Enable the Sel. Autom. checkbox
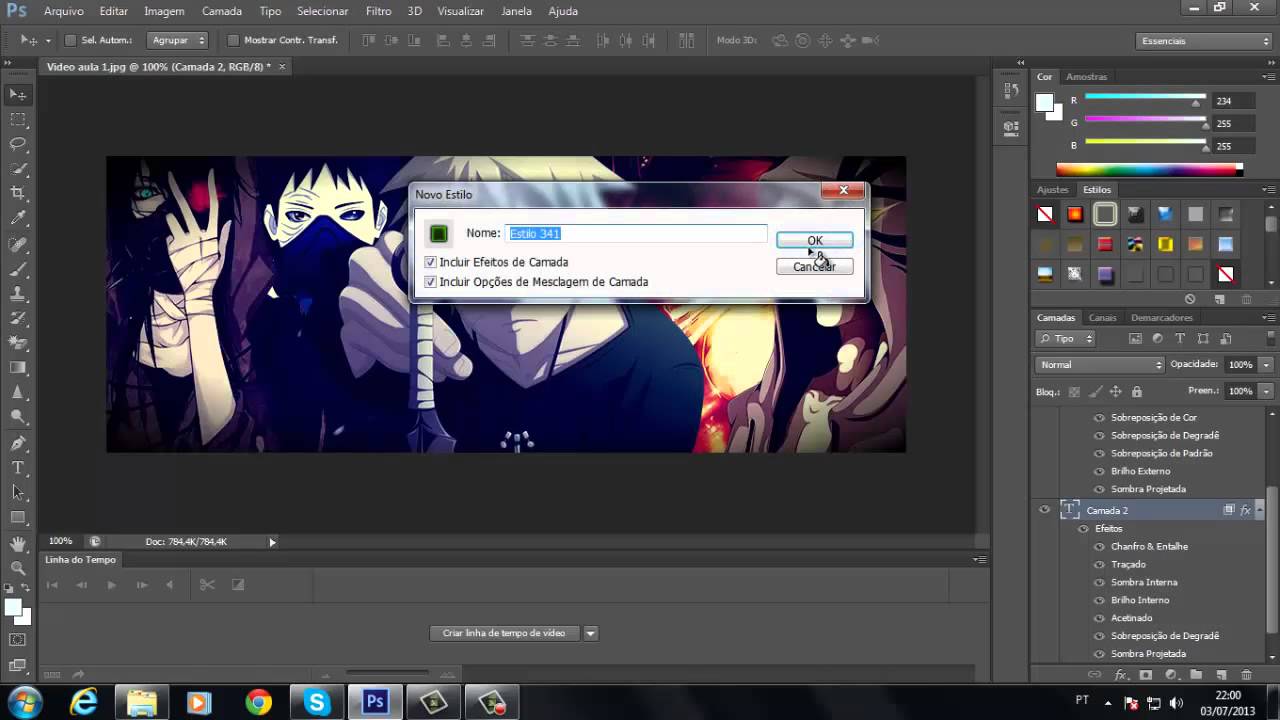 tap(71, 40)
